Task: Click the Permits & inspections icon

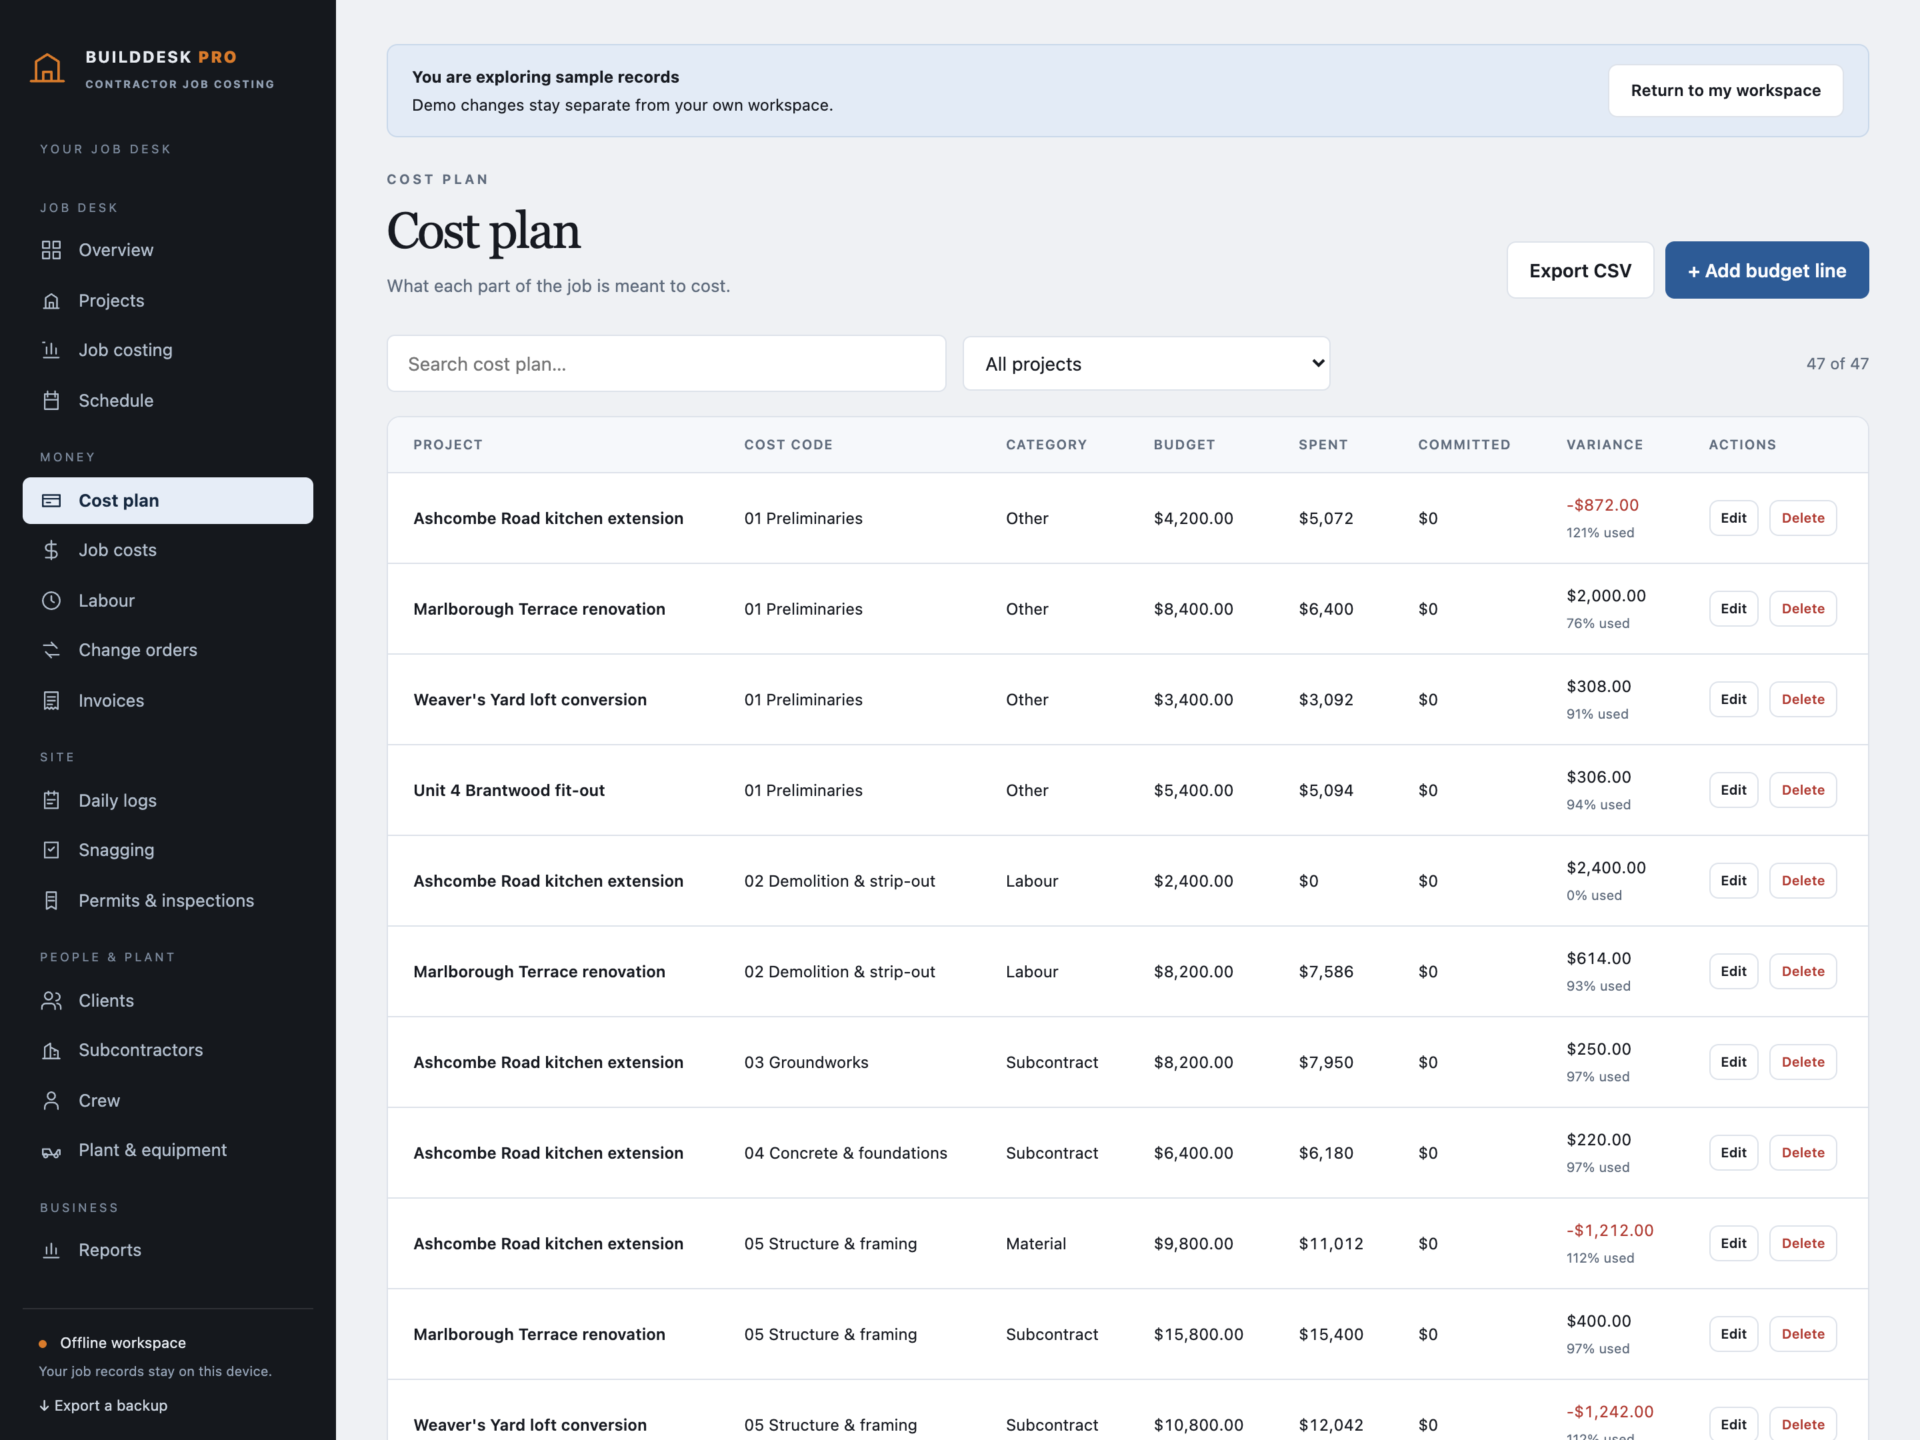Action: click(x=51, y=900)
